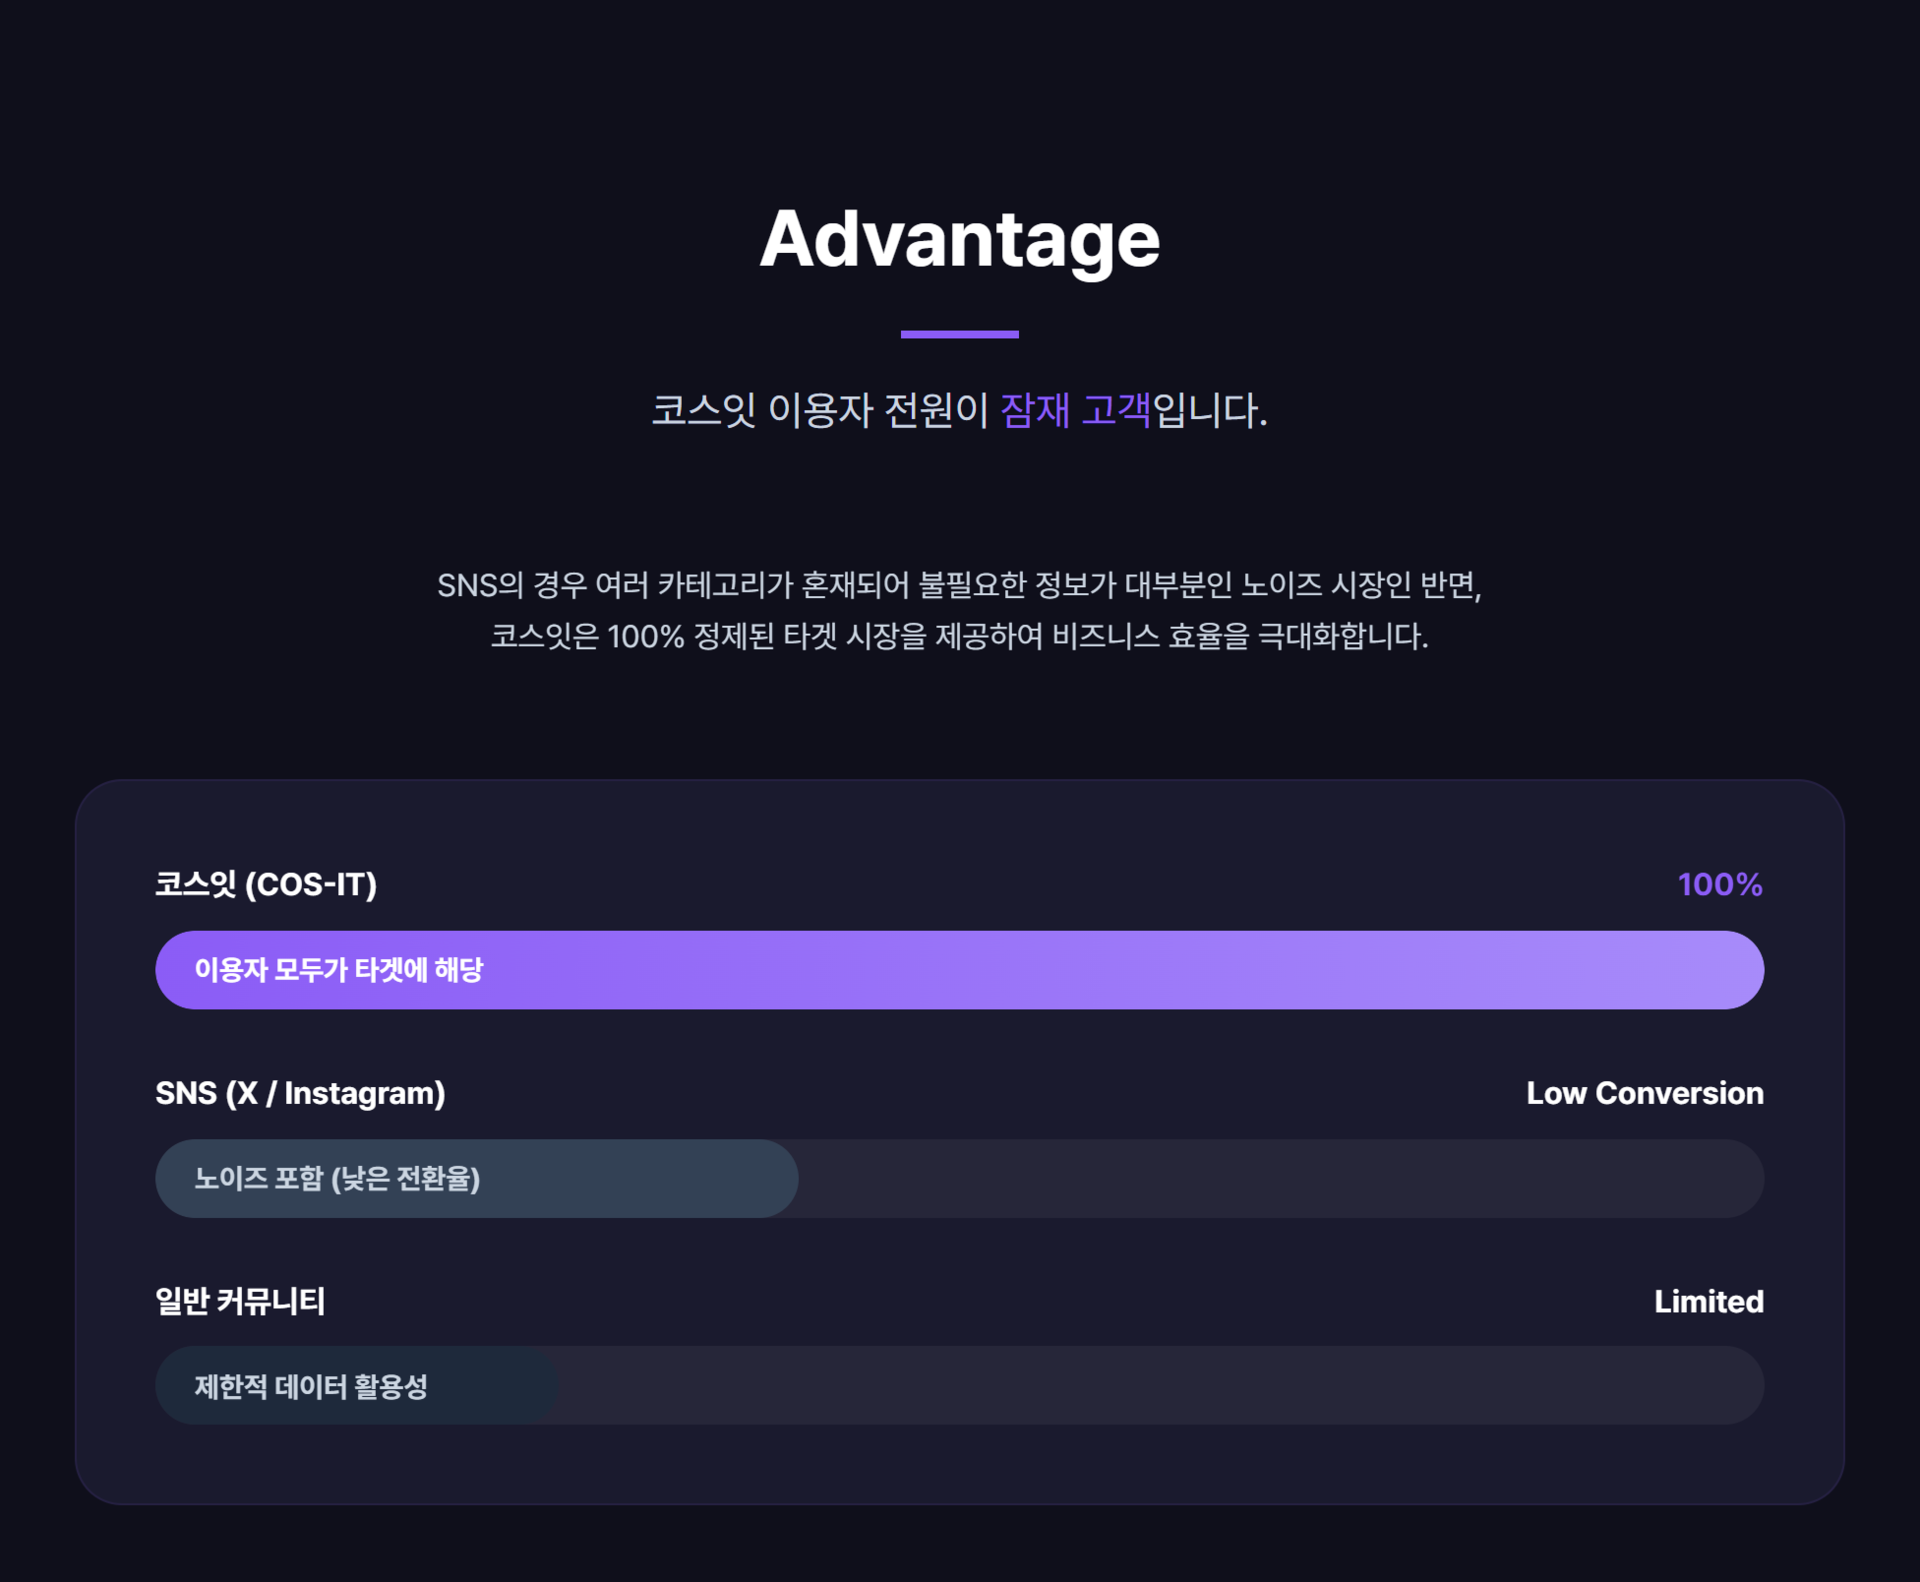
Task: Click the purple 잠재 고객 highlighted text
Action: click(x=1075, y=410)
